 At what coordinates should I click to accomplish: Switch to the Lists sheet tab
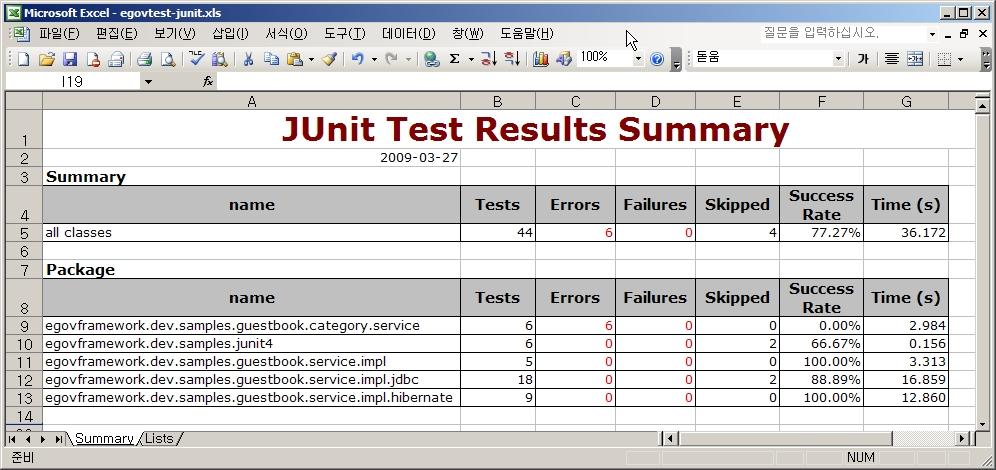(x=158, y=438)
